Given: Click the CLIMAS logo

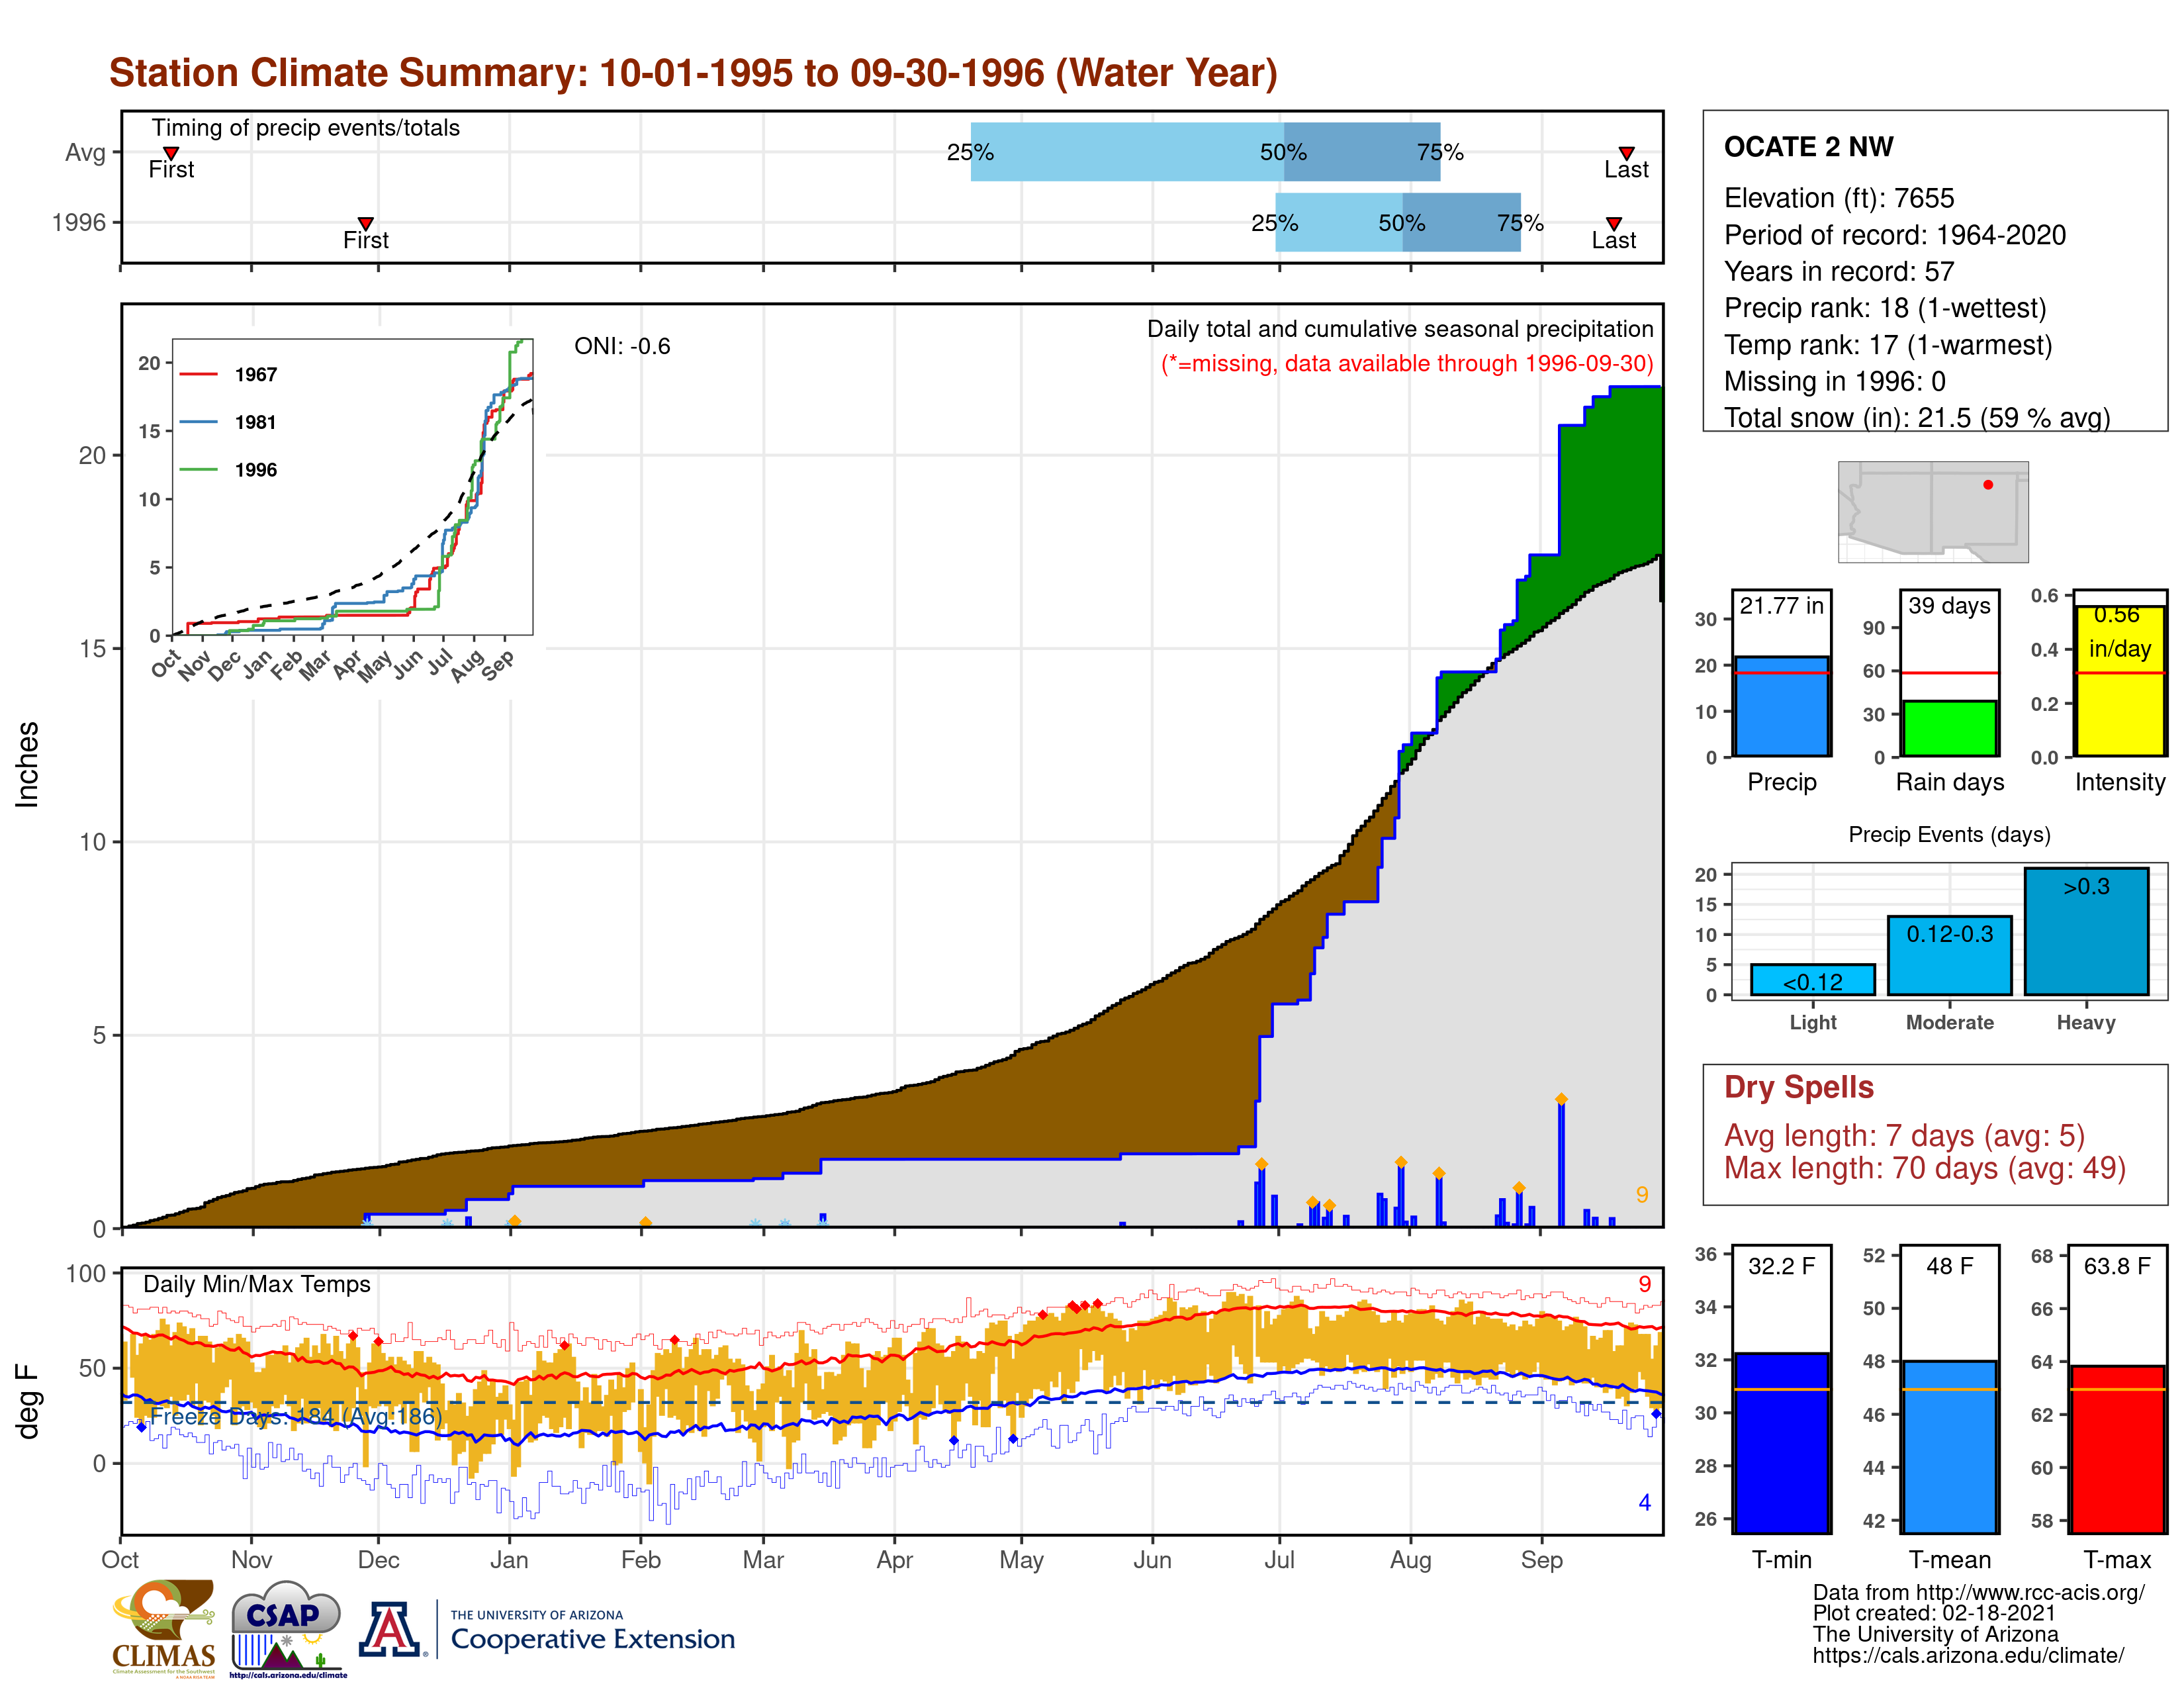Looking at the screenshot, I should [163, 1628].
